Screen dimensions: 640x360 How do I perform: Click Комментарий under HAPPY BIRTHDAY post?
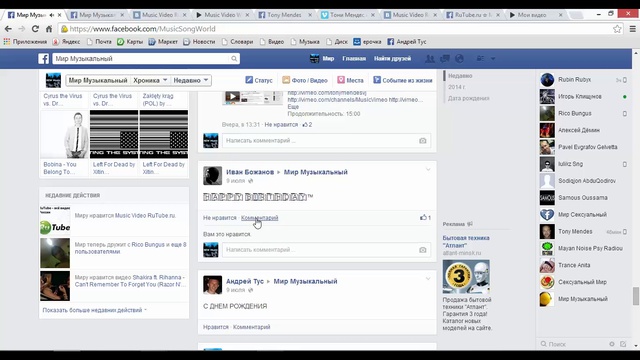260,218
